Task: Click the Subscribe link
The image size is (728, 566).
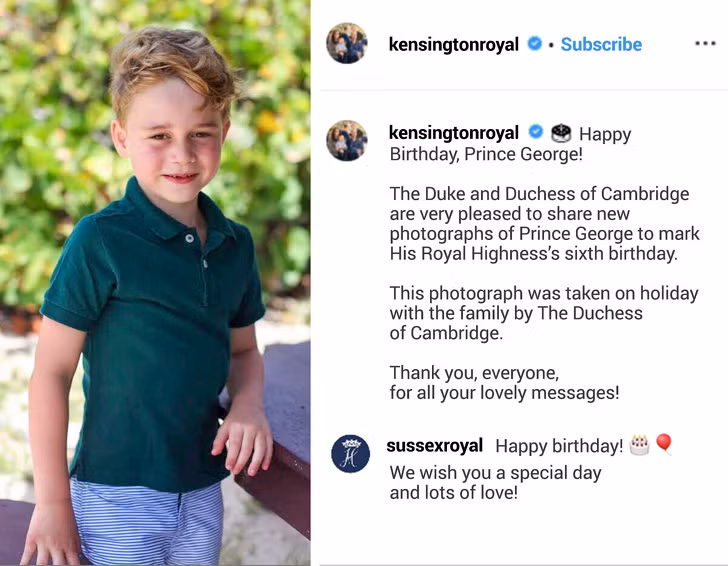Action: point(601,44)
